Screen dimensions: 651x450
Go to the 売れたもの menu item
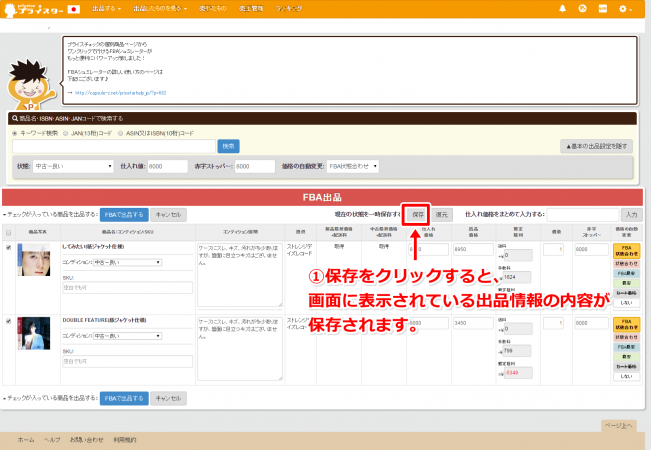coord(212,9)
